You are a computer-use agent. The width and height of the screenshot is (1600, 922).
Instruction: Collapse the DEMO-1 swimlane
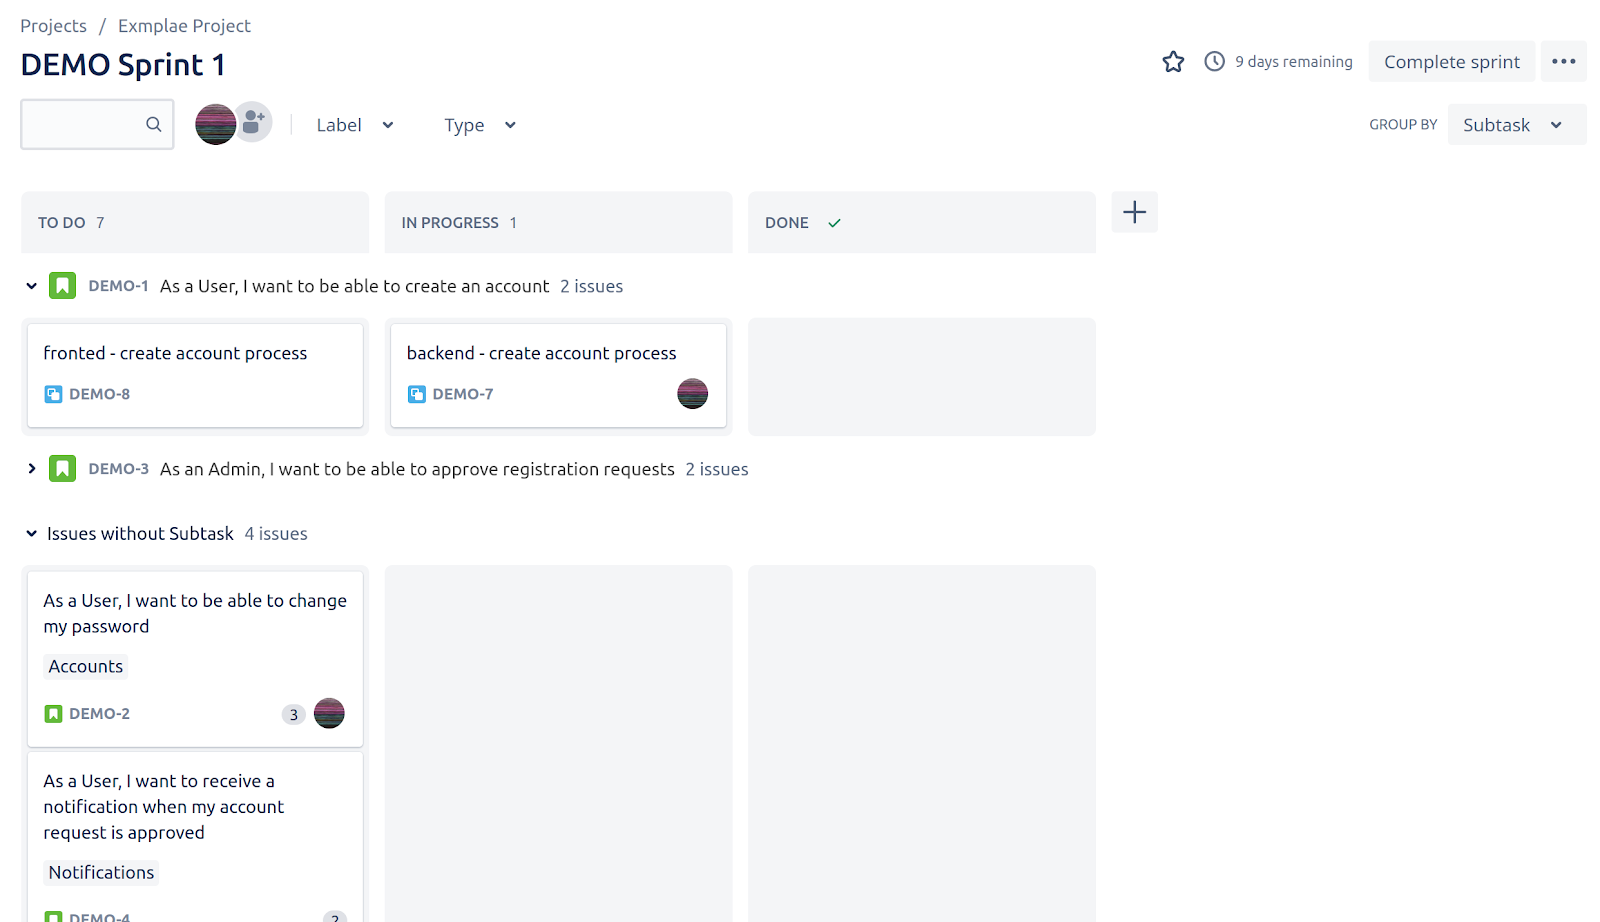click(x=31, y=286)
